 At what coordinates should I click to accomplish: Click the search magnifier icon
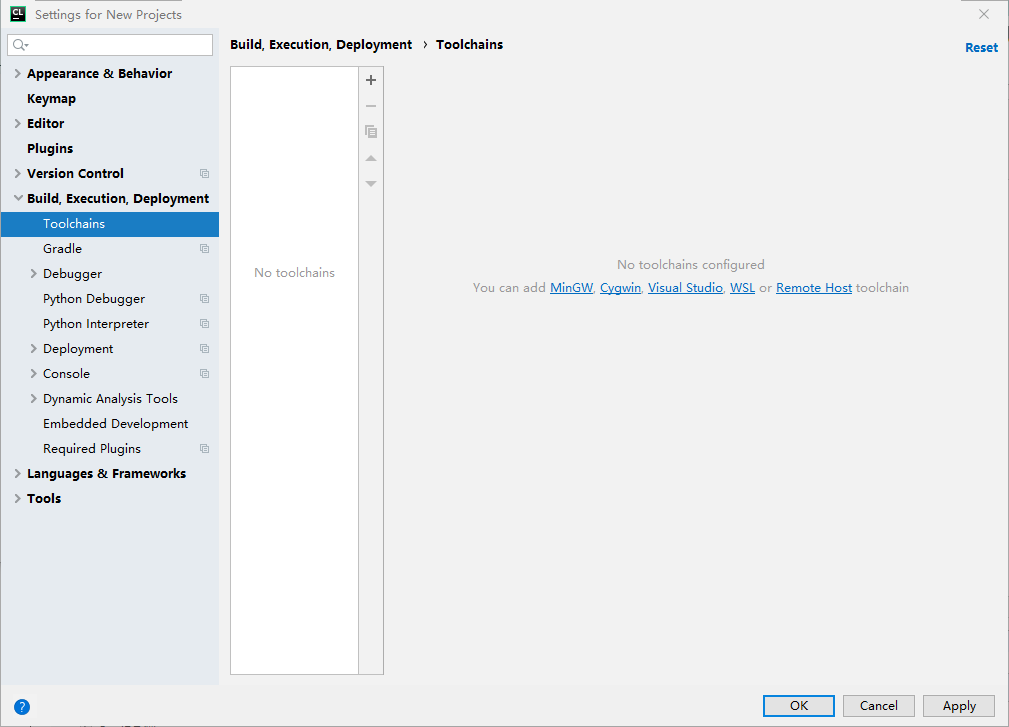[20, 45]
